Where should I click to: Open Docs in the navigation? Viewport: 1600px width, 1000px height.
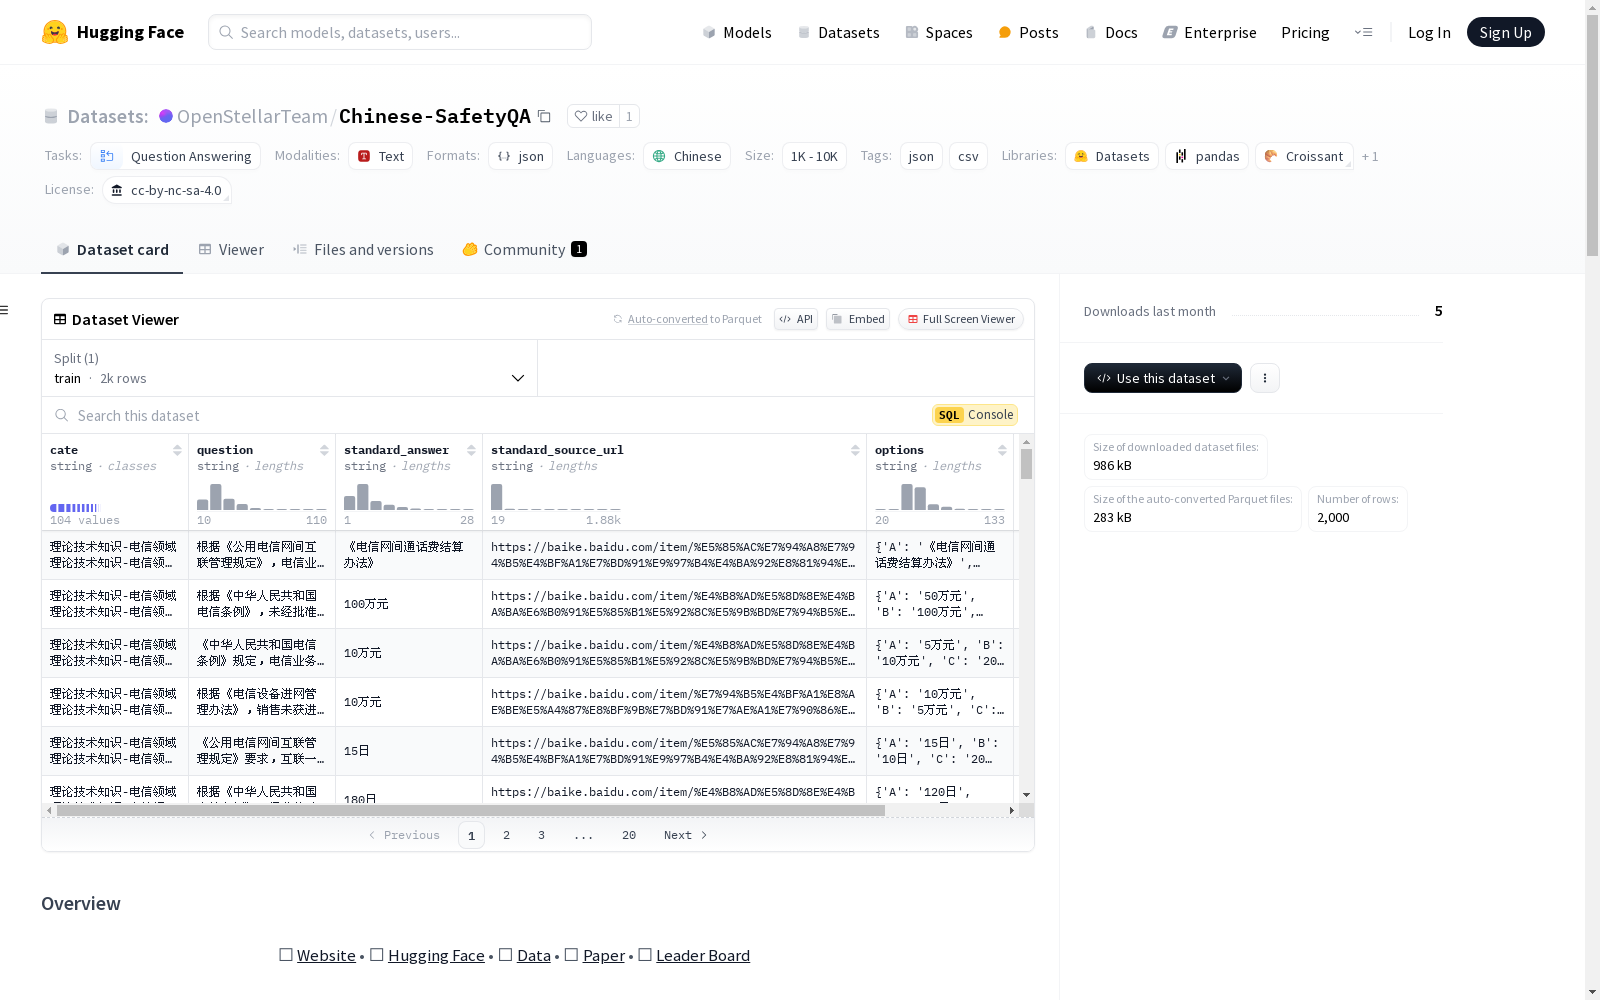[x=1111, y=32]
